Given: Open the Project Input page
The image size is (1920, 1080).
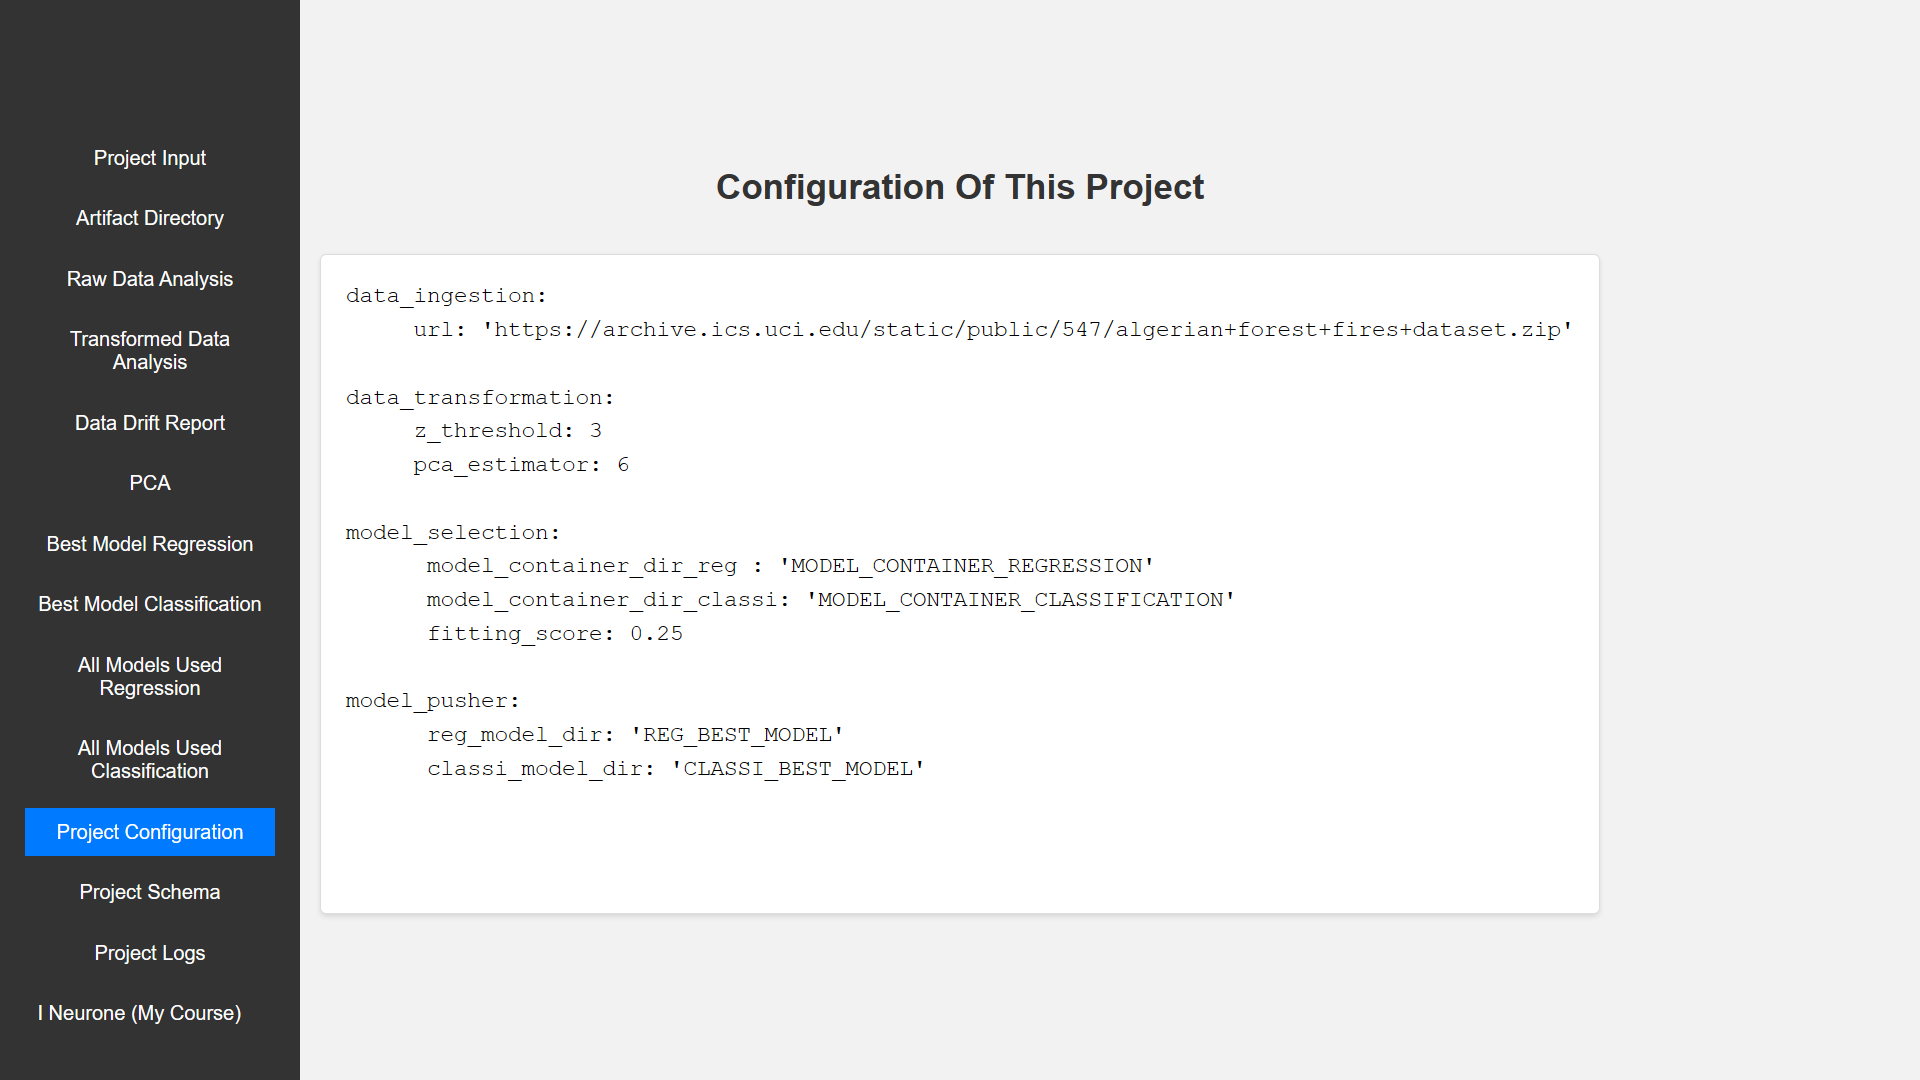Looking at the screenshot, I should point(149,157).
